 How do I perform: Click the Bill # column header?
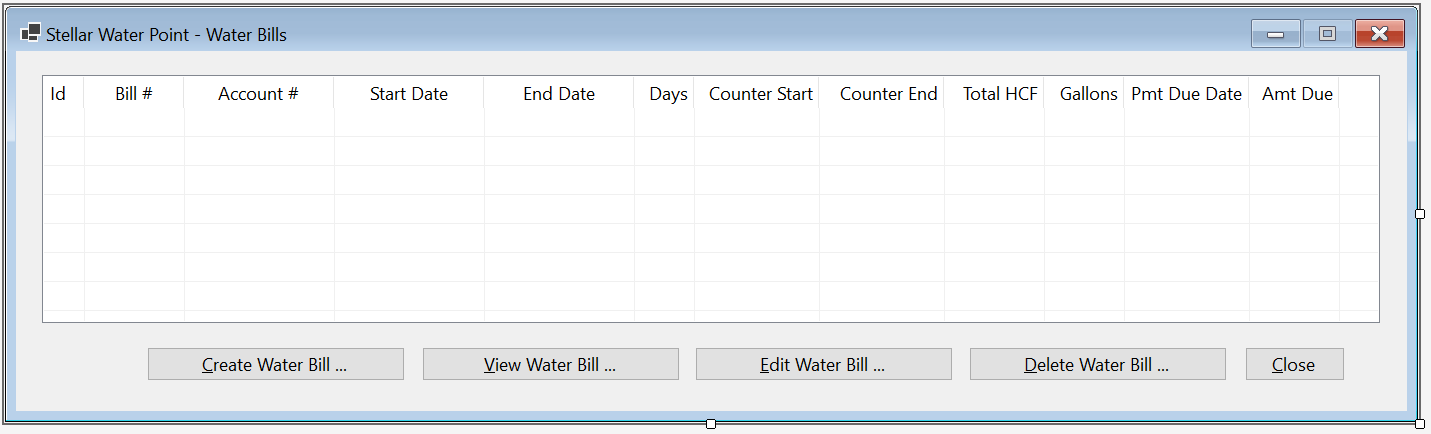[x=134, y=94]
